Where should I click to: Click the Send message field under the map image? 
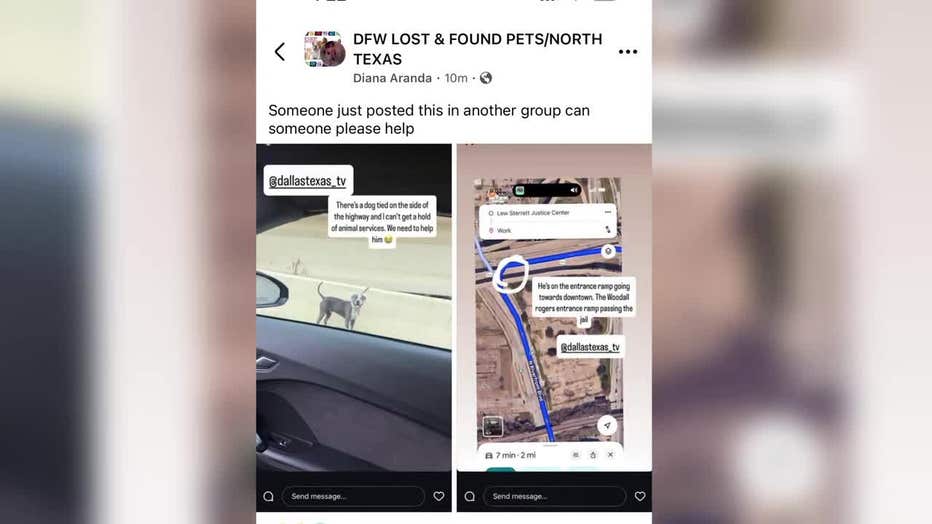point(554,496)
